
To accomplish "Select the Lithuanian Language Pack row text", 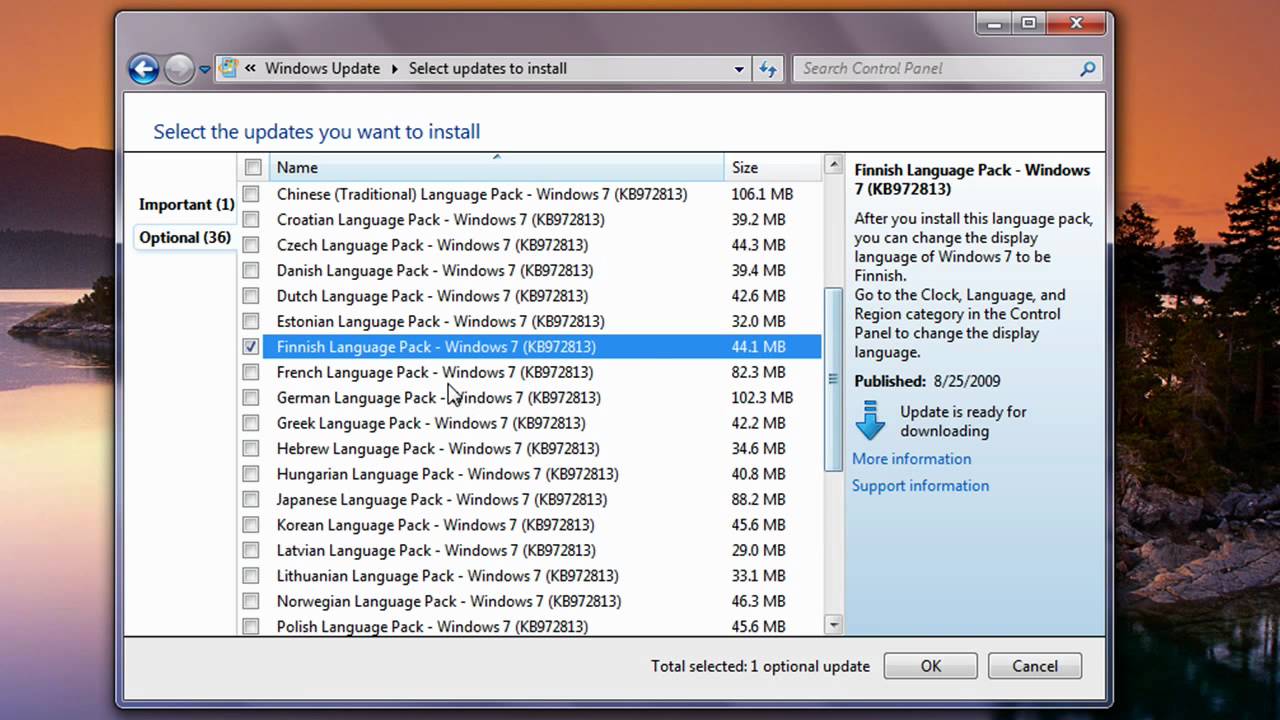I will [x=447, y=576].
